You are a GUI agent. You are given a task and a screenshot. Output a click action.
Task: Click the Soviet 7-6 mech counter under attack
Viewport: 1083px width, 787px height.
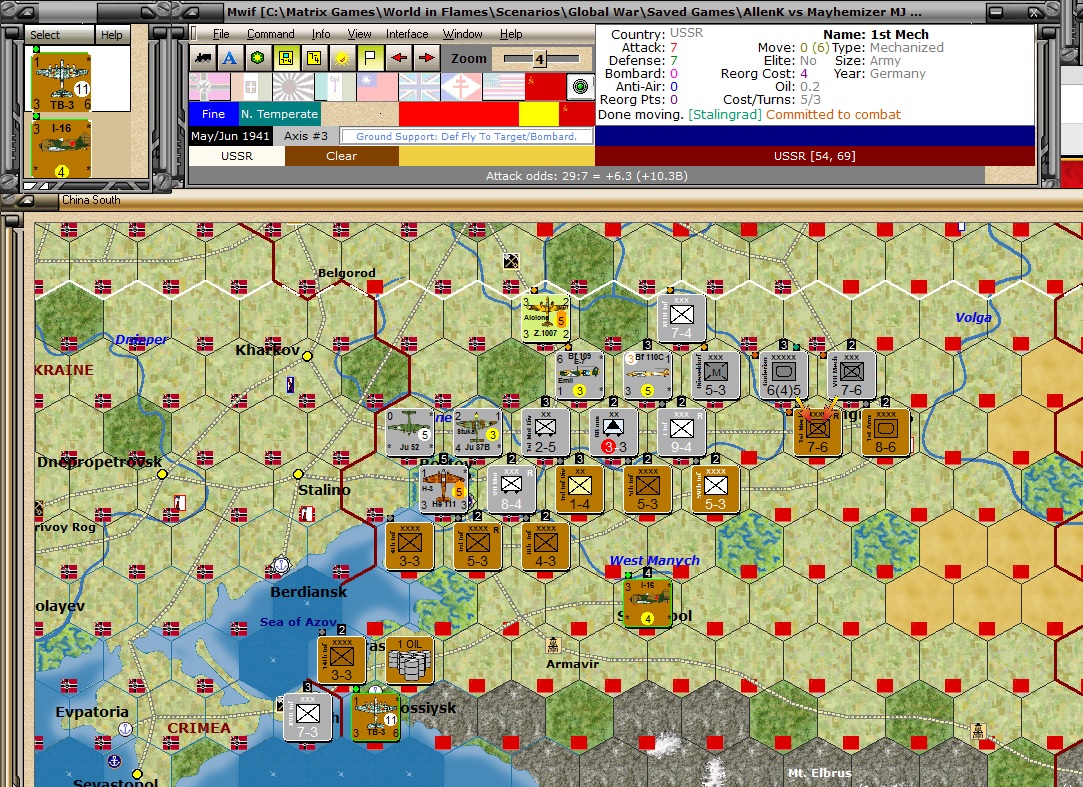pos(817,432)
